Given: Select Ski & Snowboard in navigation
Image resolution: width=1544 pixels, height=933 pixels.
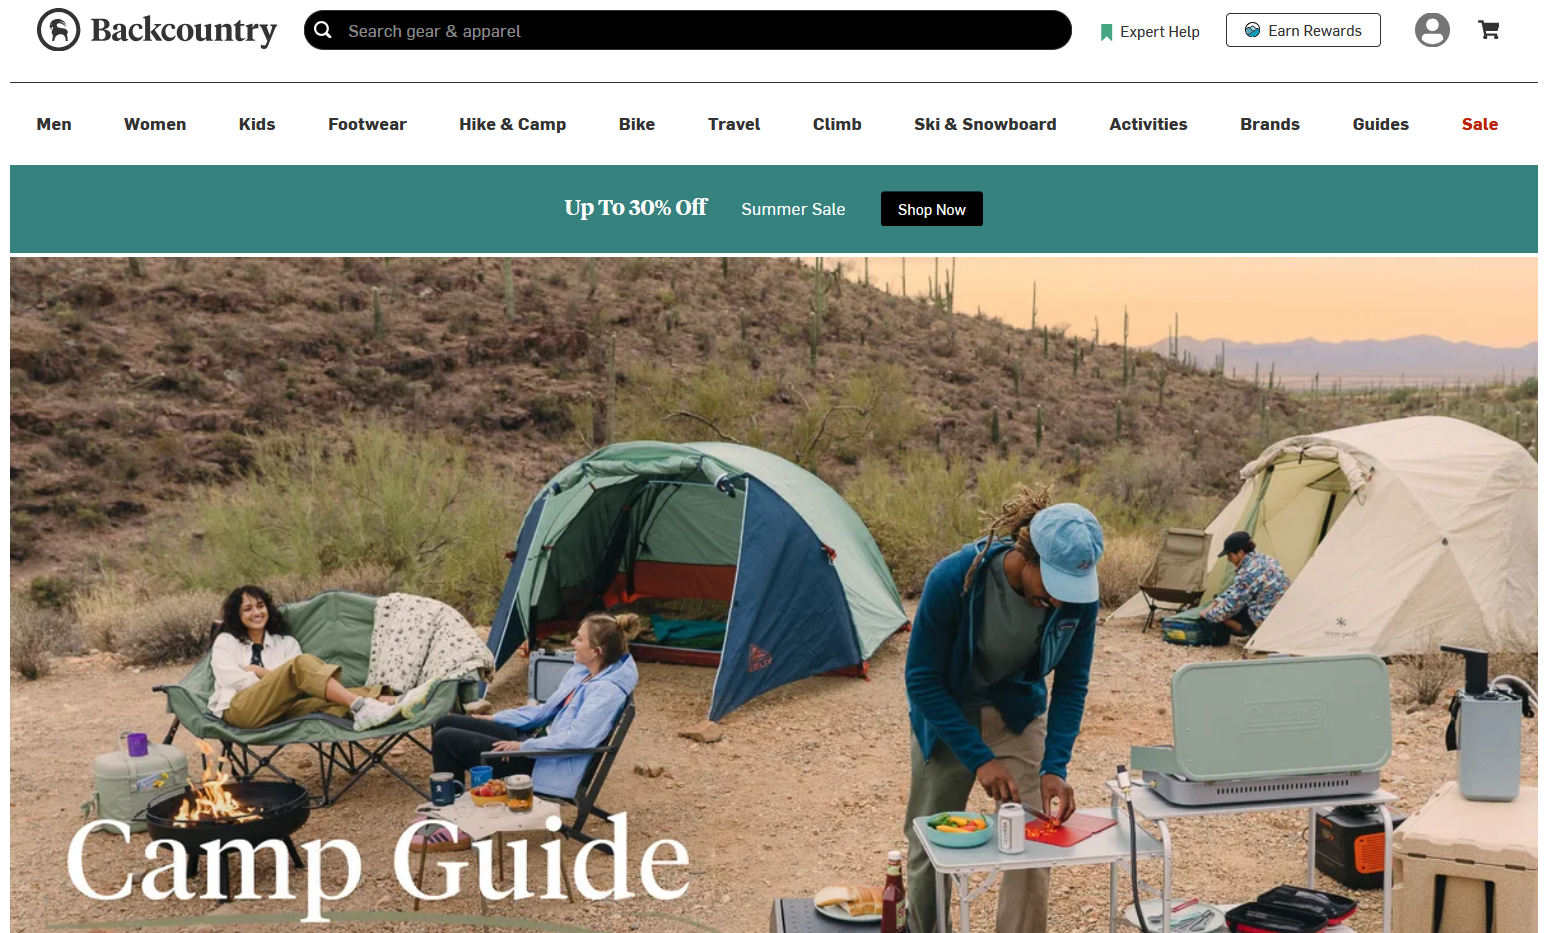Looking at the screenshot, I should coord(985,124).
